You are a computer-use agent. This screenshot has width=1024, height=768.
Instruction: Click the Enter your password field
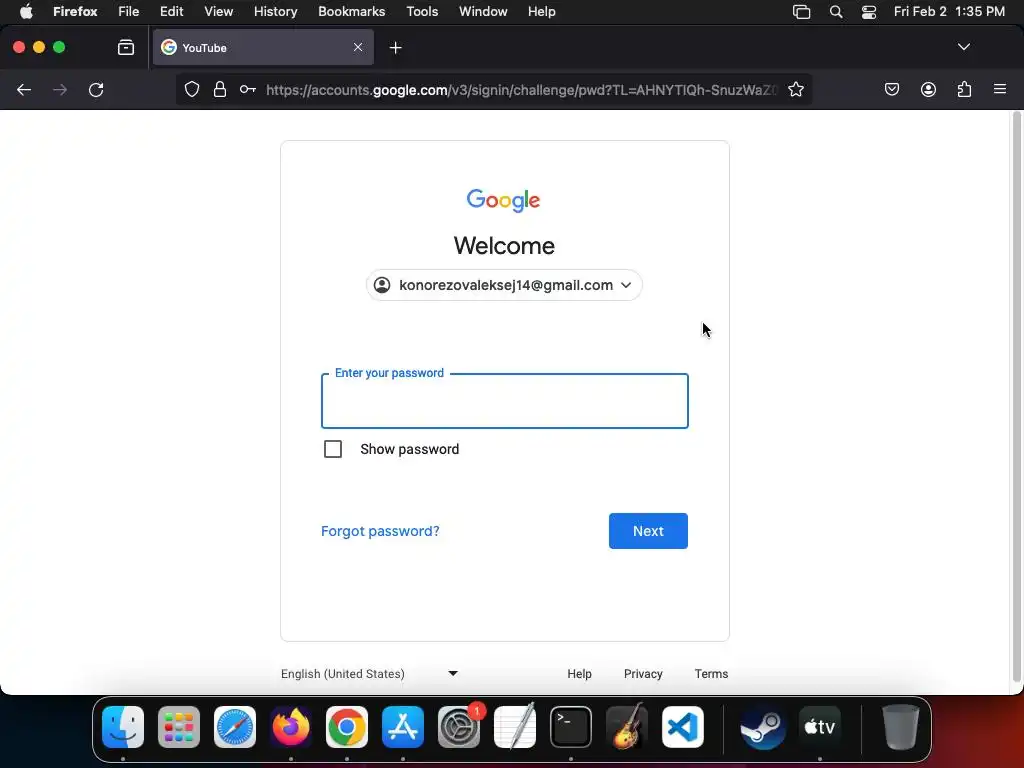point(504,401)
